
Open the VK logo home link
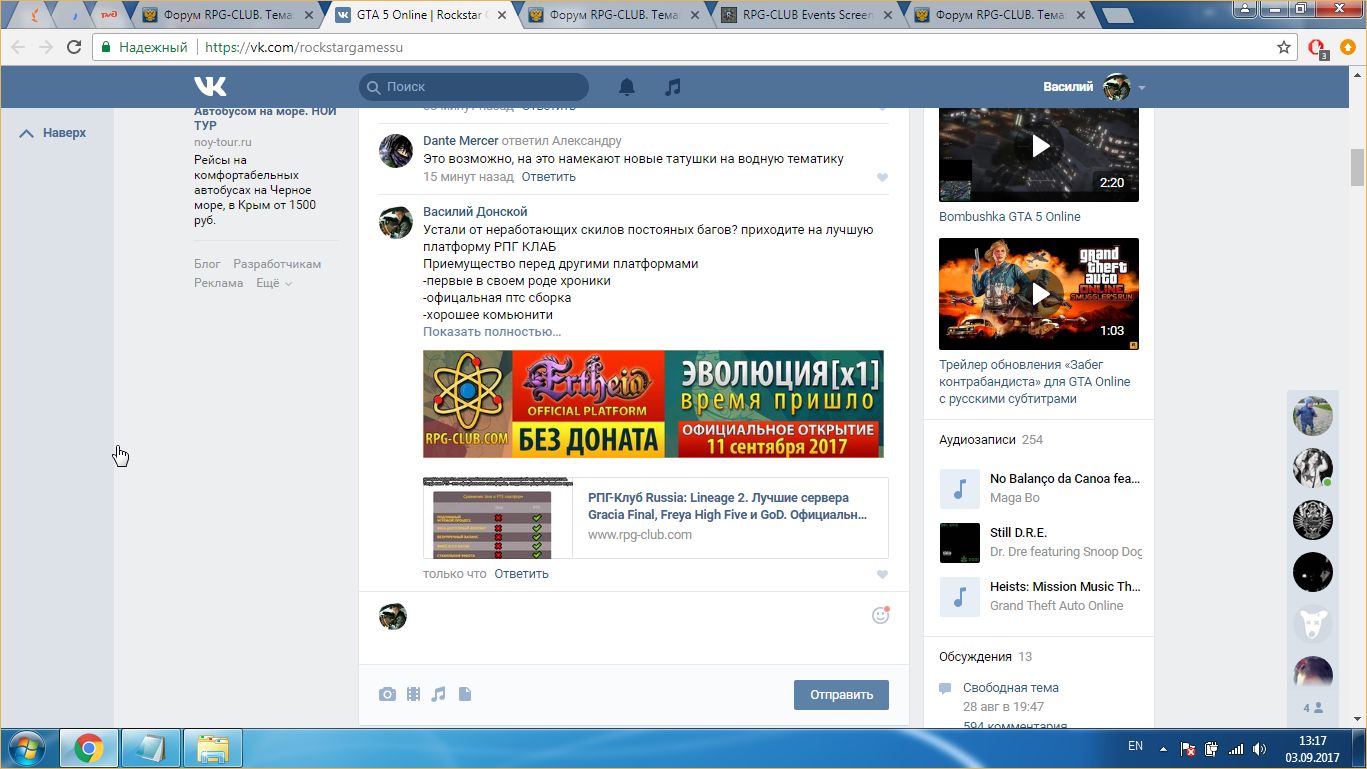click(x=210, y=87)
